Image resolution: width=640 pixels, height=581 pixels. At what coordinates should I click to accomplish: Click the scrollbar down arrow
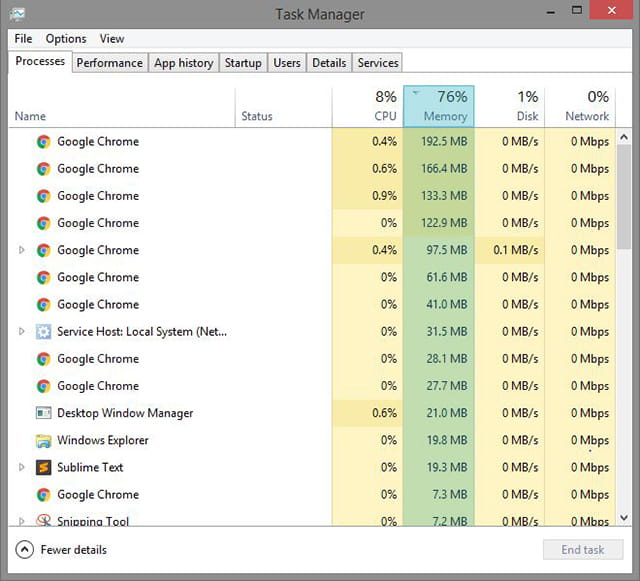tap(624, 518)
